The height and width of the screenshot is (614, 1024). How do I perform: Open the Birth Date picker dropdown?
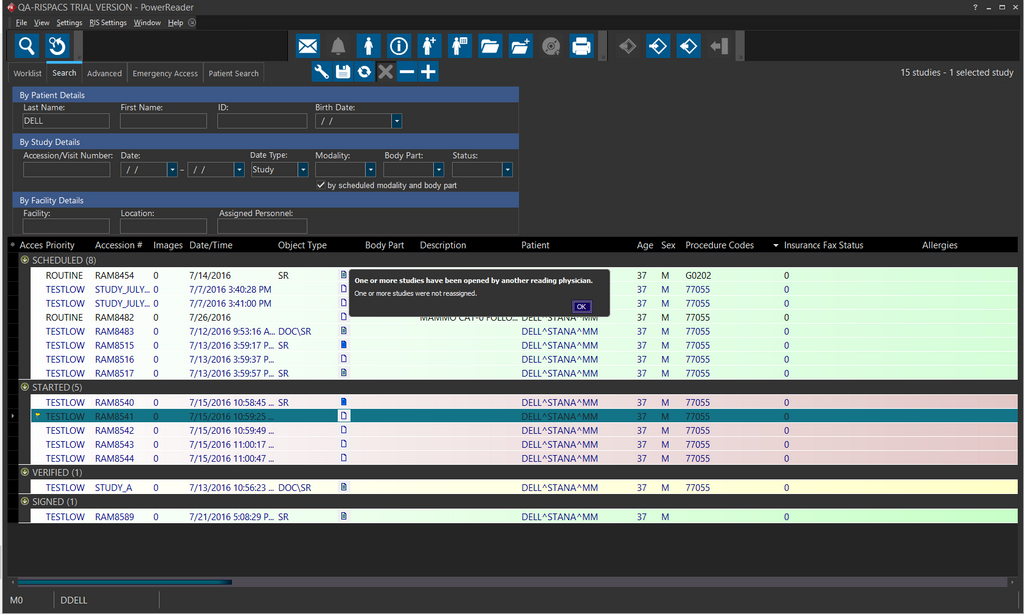coord(397,121)
